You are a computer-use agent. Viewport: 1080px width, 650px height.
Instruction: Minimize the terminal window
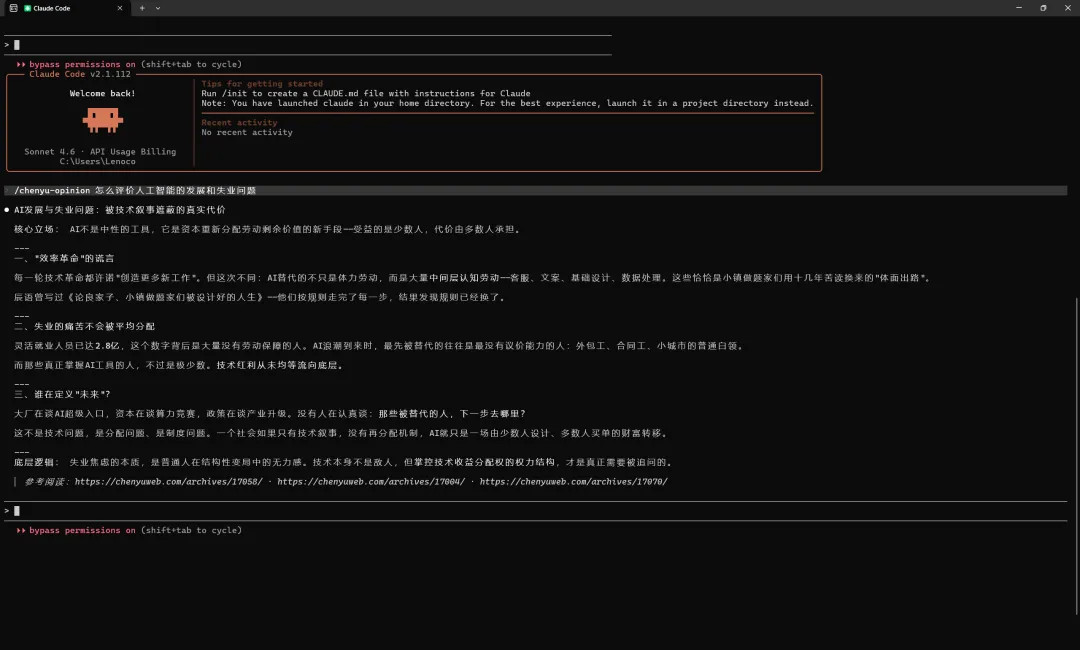pyautogui.click(x=1016, y=8)
